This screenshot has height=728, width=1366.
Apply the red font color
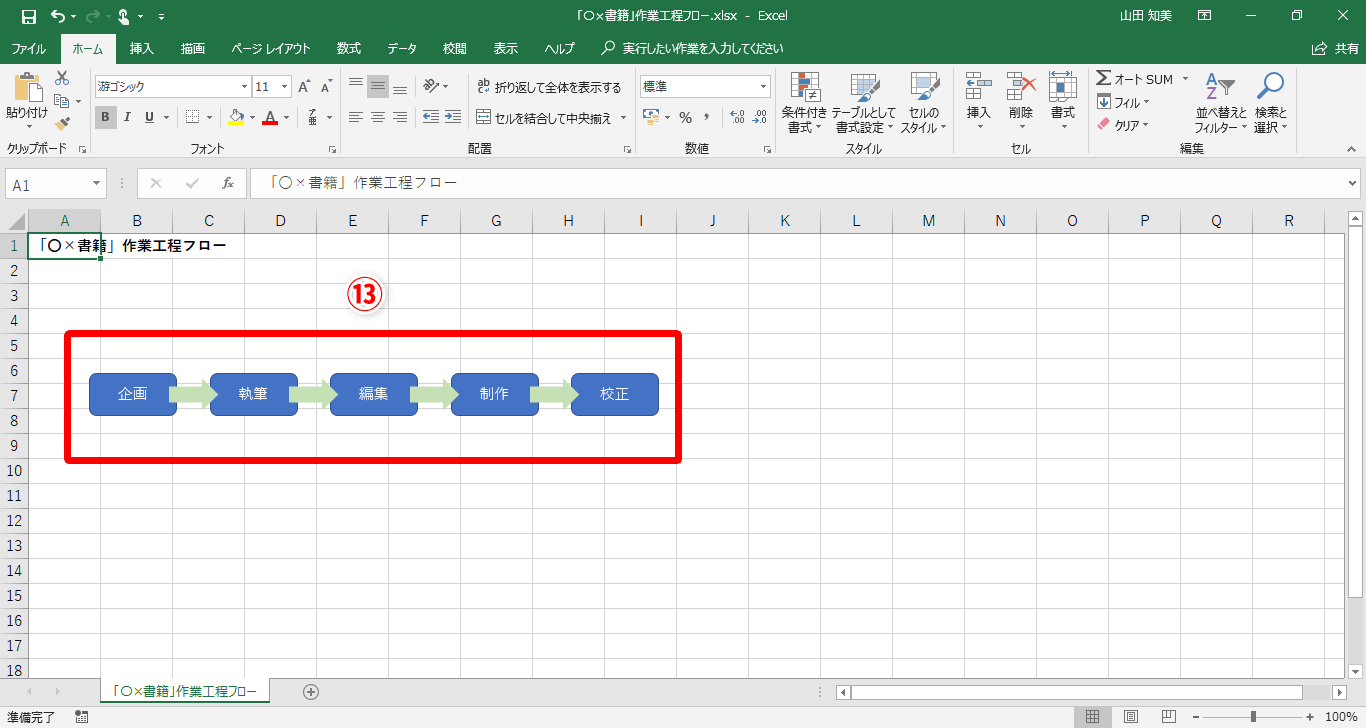(x=270, y=117)
